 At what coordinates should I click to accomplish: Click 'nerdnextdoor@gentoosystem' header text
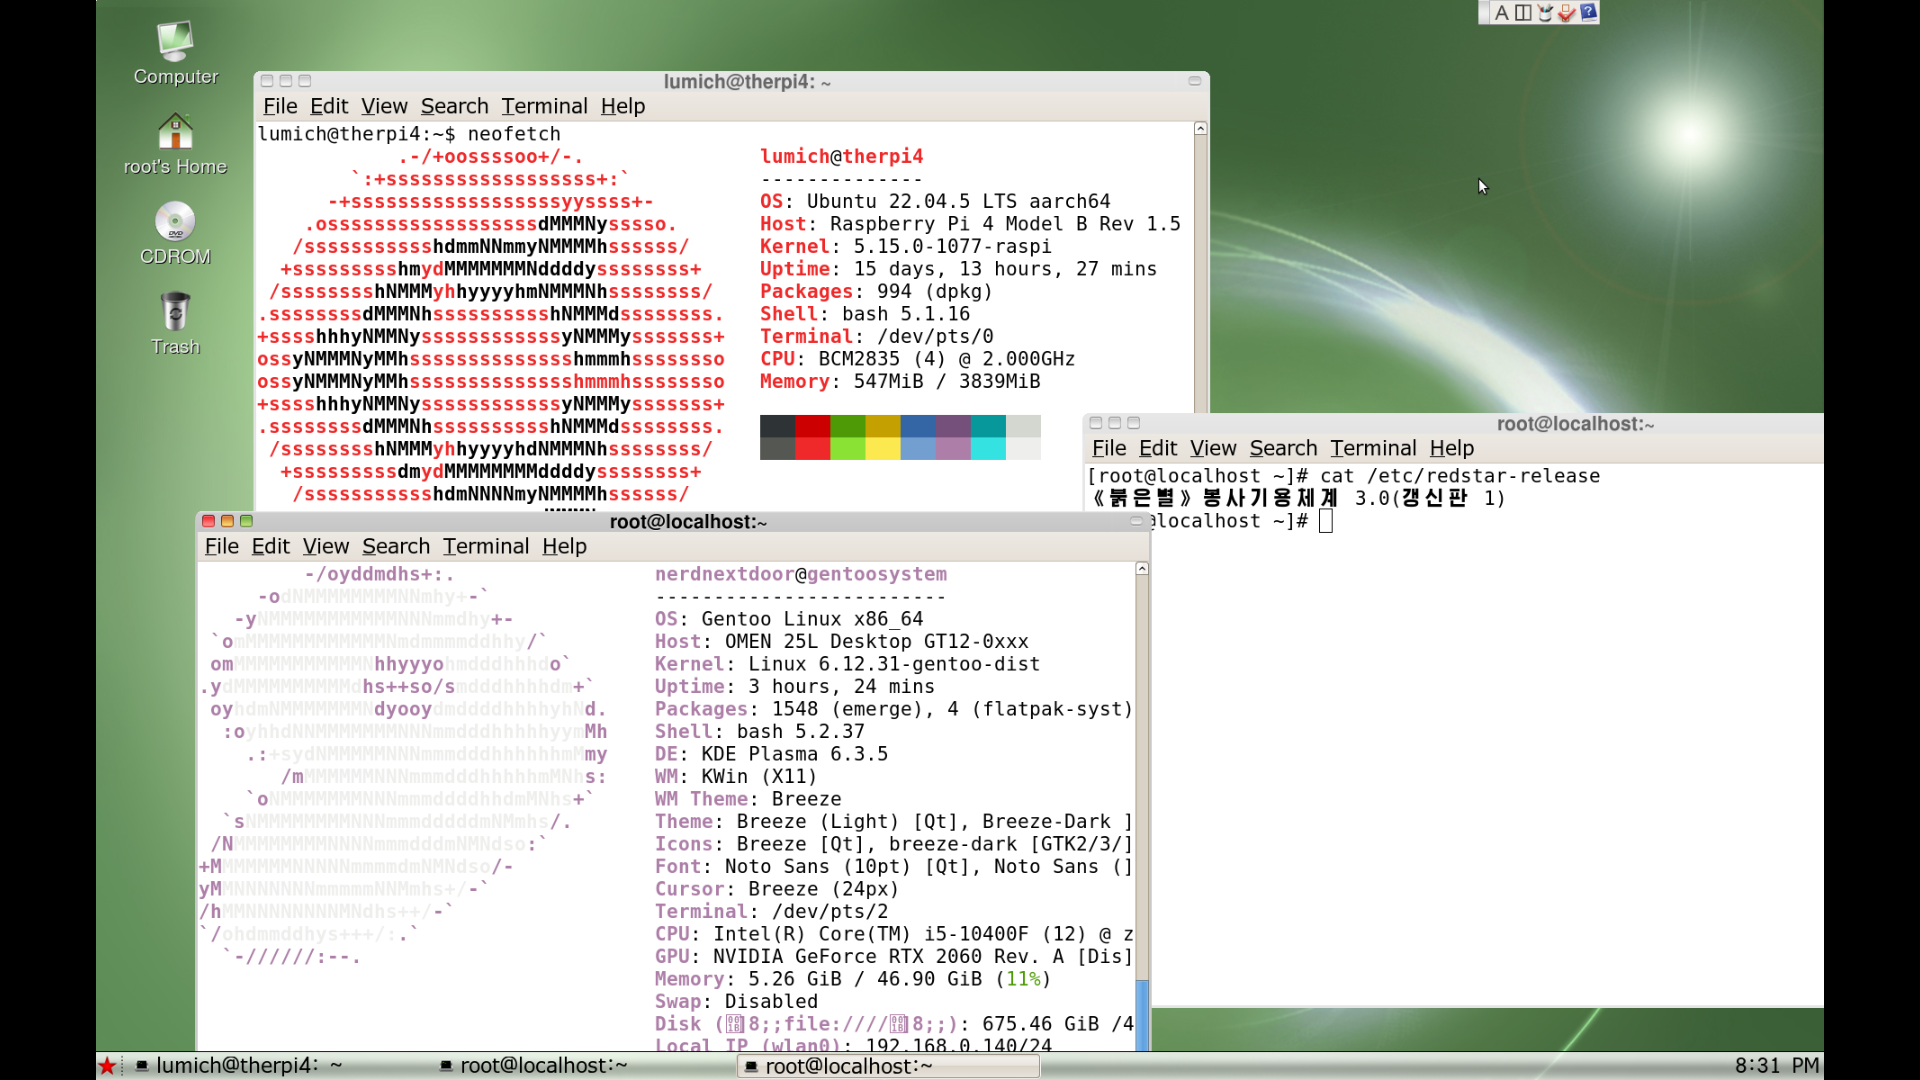pyautogui.click(x=801, y=575)
